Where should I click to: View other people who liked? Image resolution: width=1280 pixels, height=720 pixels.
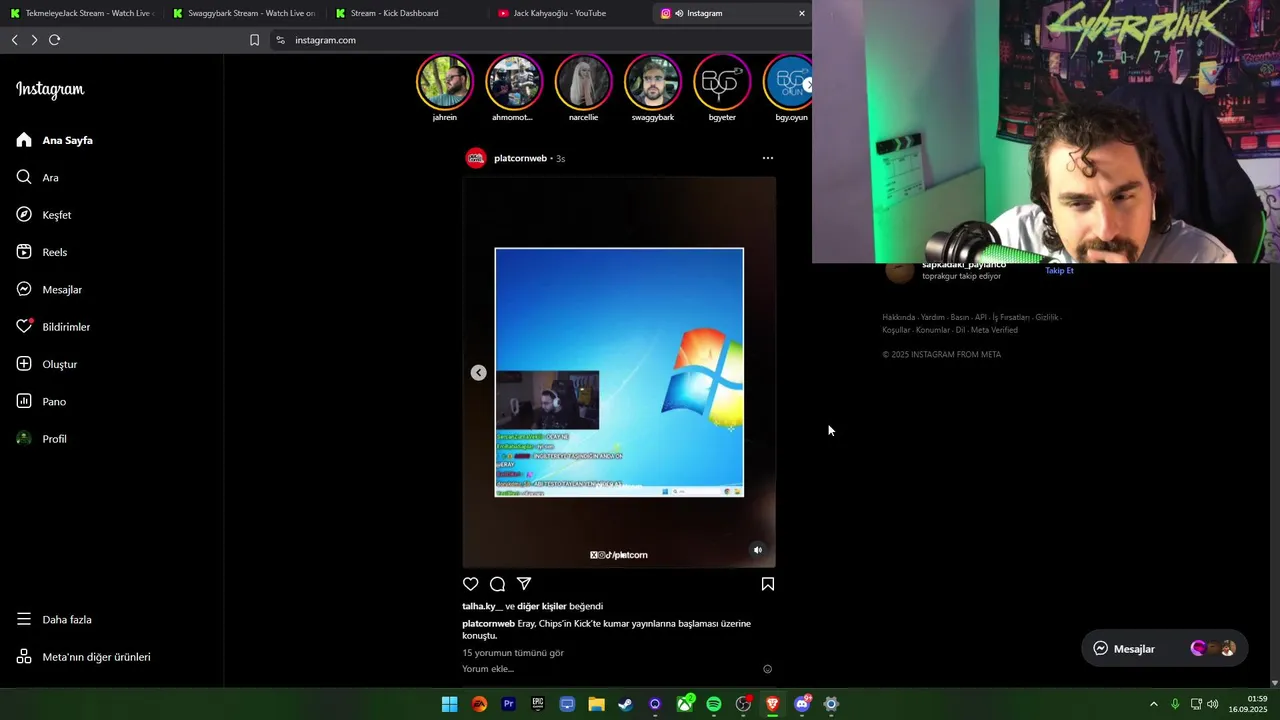point(542,606)
